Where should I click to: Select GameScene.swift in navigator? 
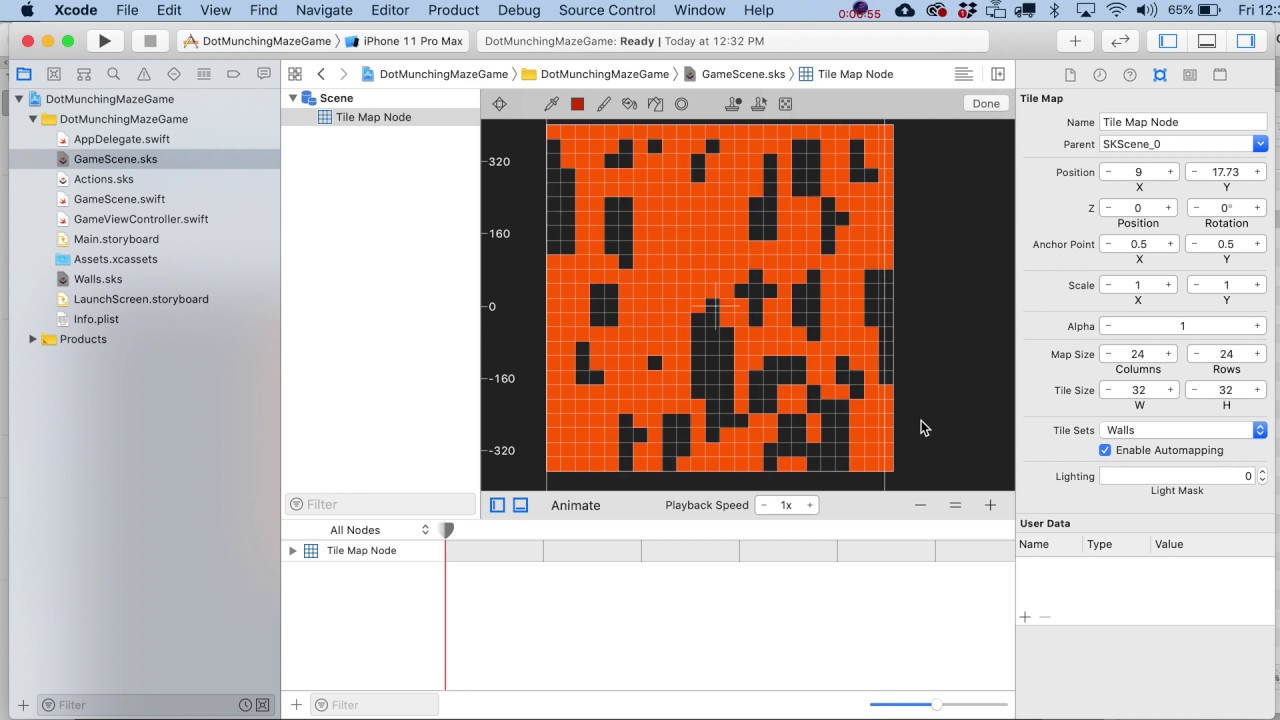[x=119, y=199]
